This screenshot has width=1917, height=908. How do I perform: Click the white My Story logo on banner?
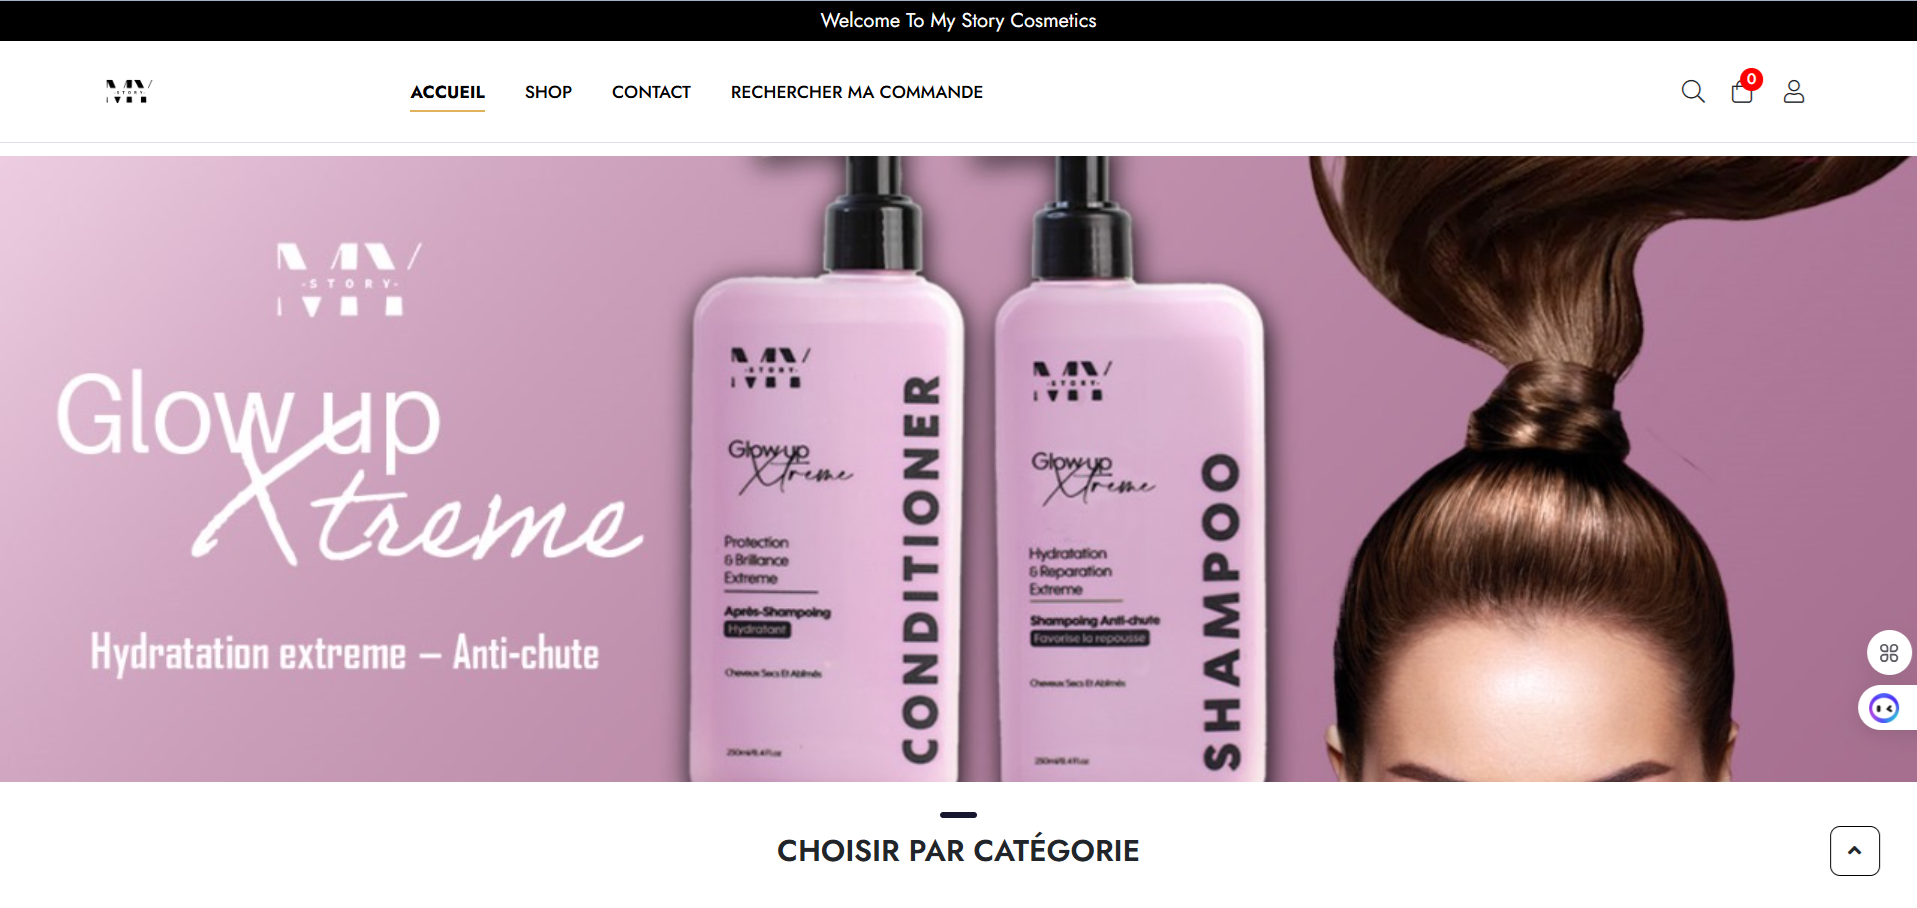click(x=349, y=280)
